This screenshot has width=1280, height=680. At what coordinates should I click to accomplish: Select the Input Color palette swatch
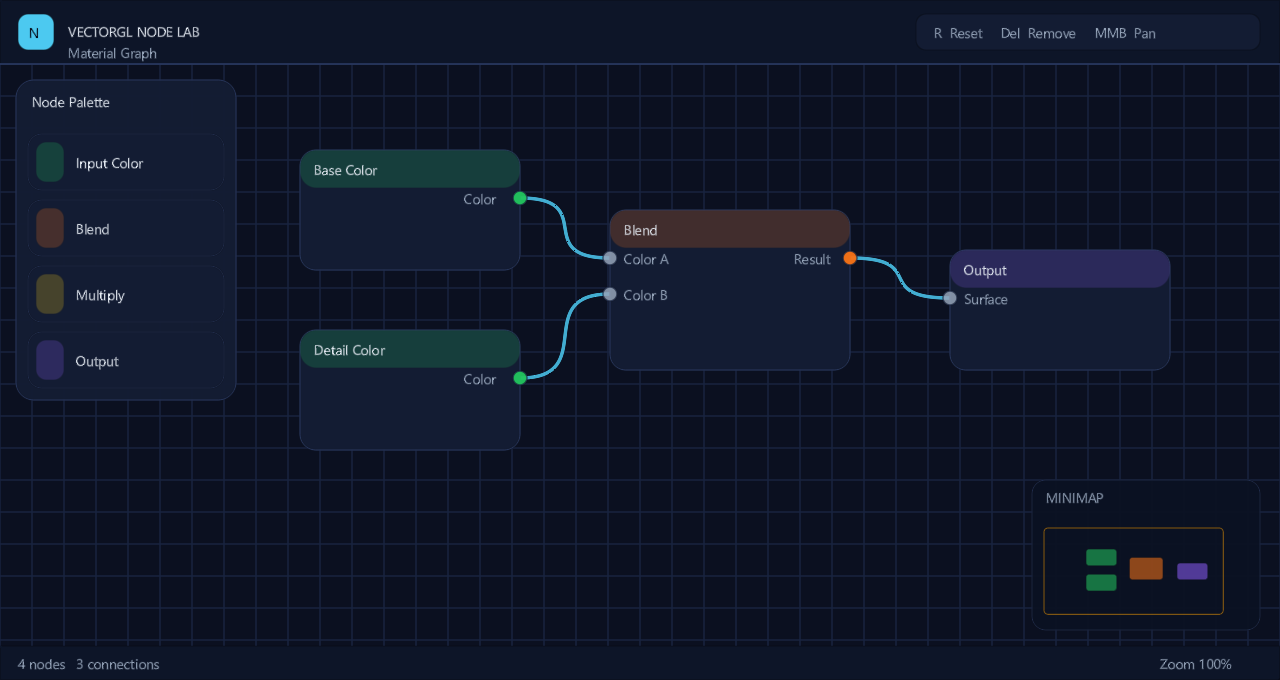point(50,162)
